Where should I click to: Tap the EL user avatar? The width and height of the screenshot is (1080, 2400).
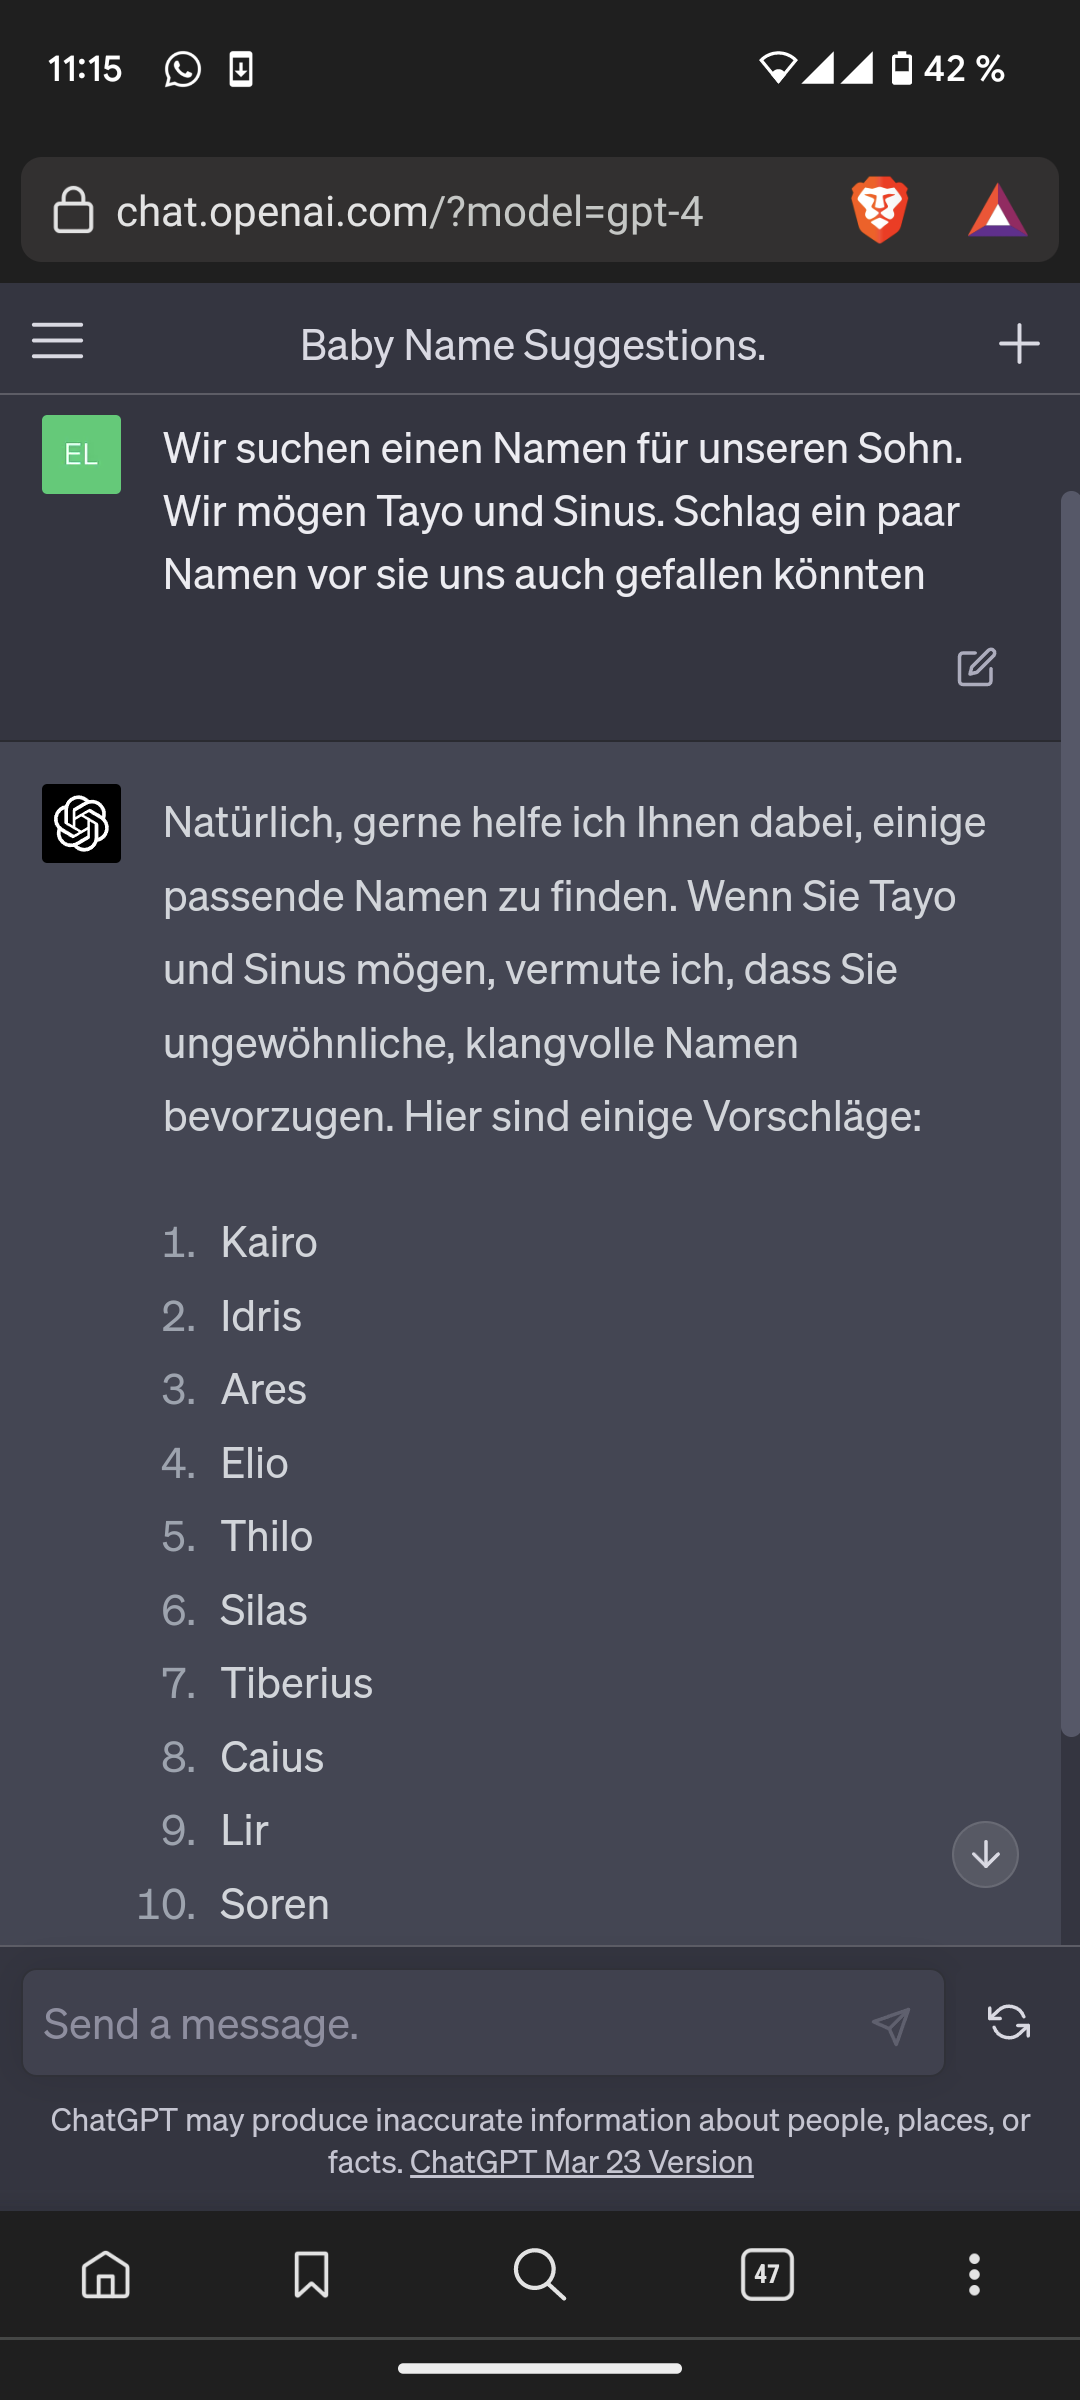click(x=81, y=455)
